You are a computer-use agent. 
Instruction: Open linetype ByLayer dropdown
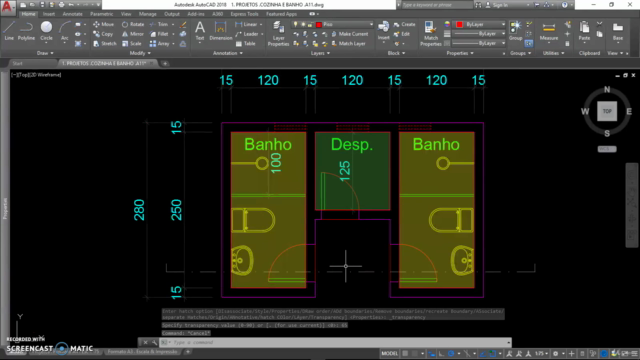503,43
